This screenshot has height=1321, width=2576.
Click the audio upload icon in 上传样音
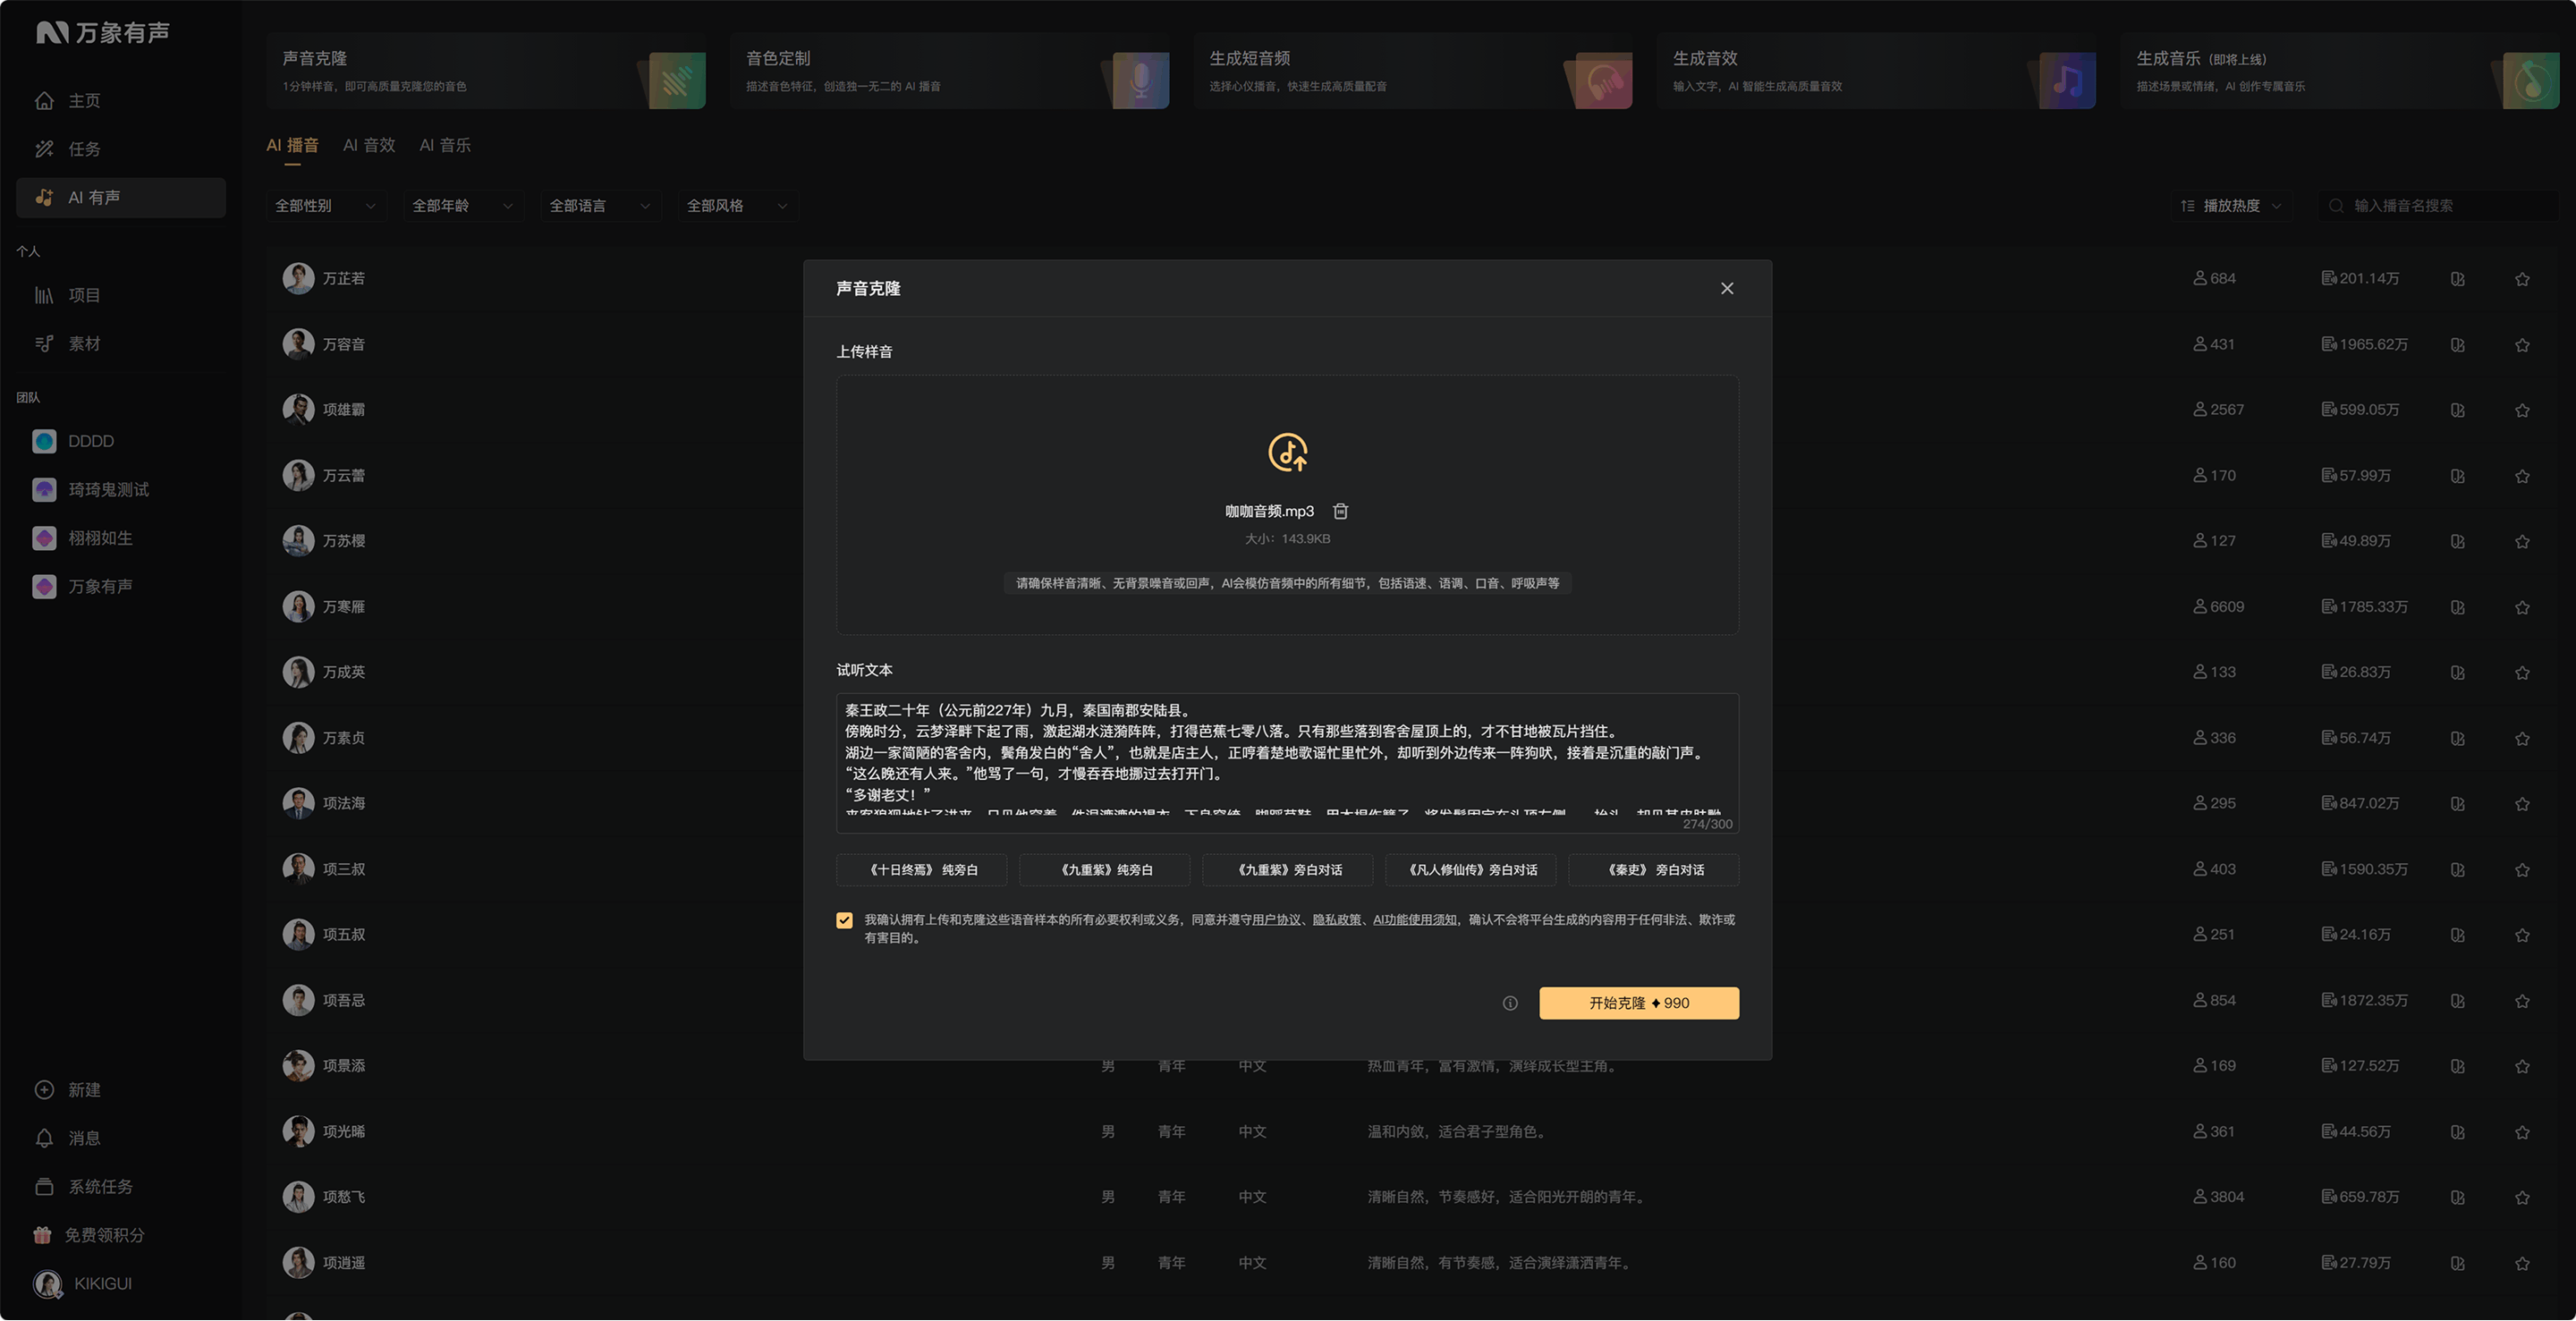click(x=1287, y=452)
